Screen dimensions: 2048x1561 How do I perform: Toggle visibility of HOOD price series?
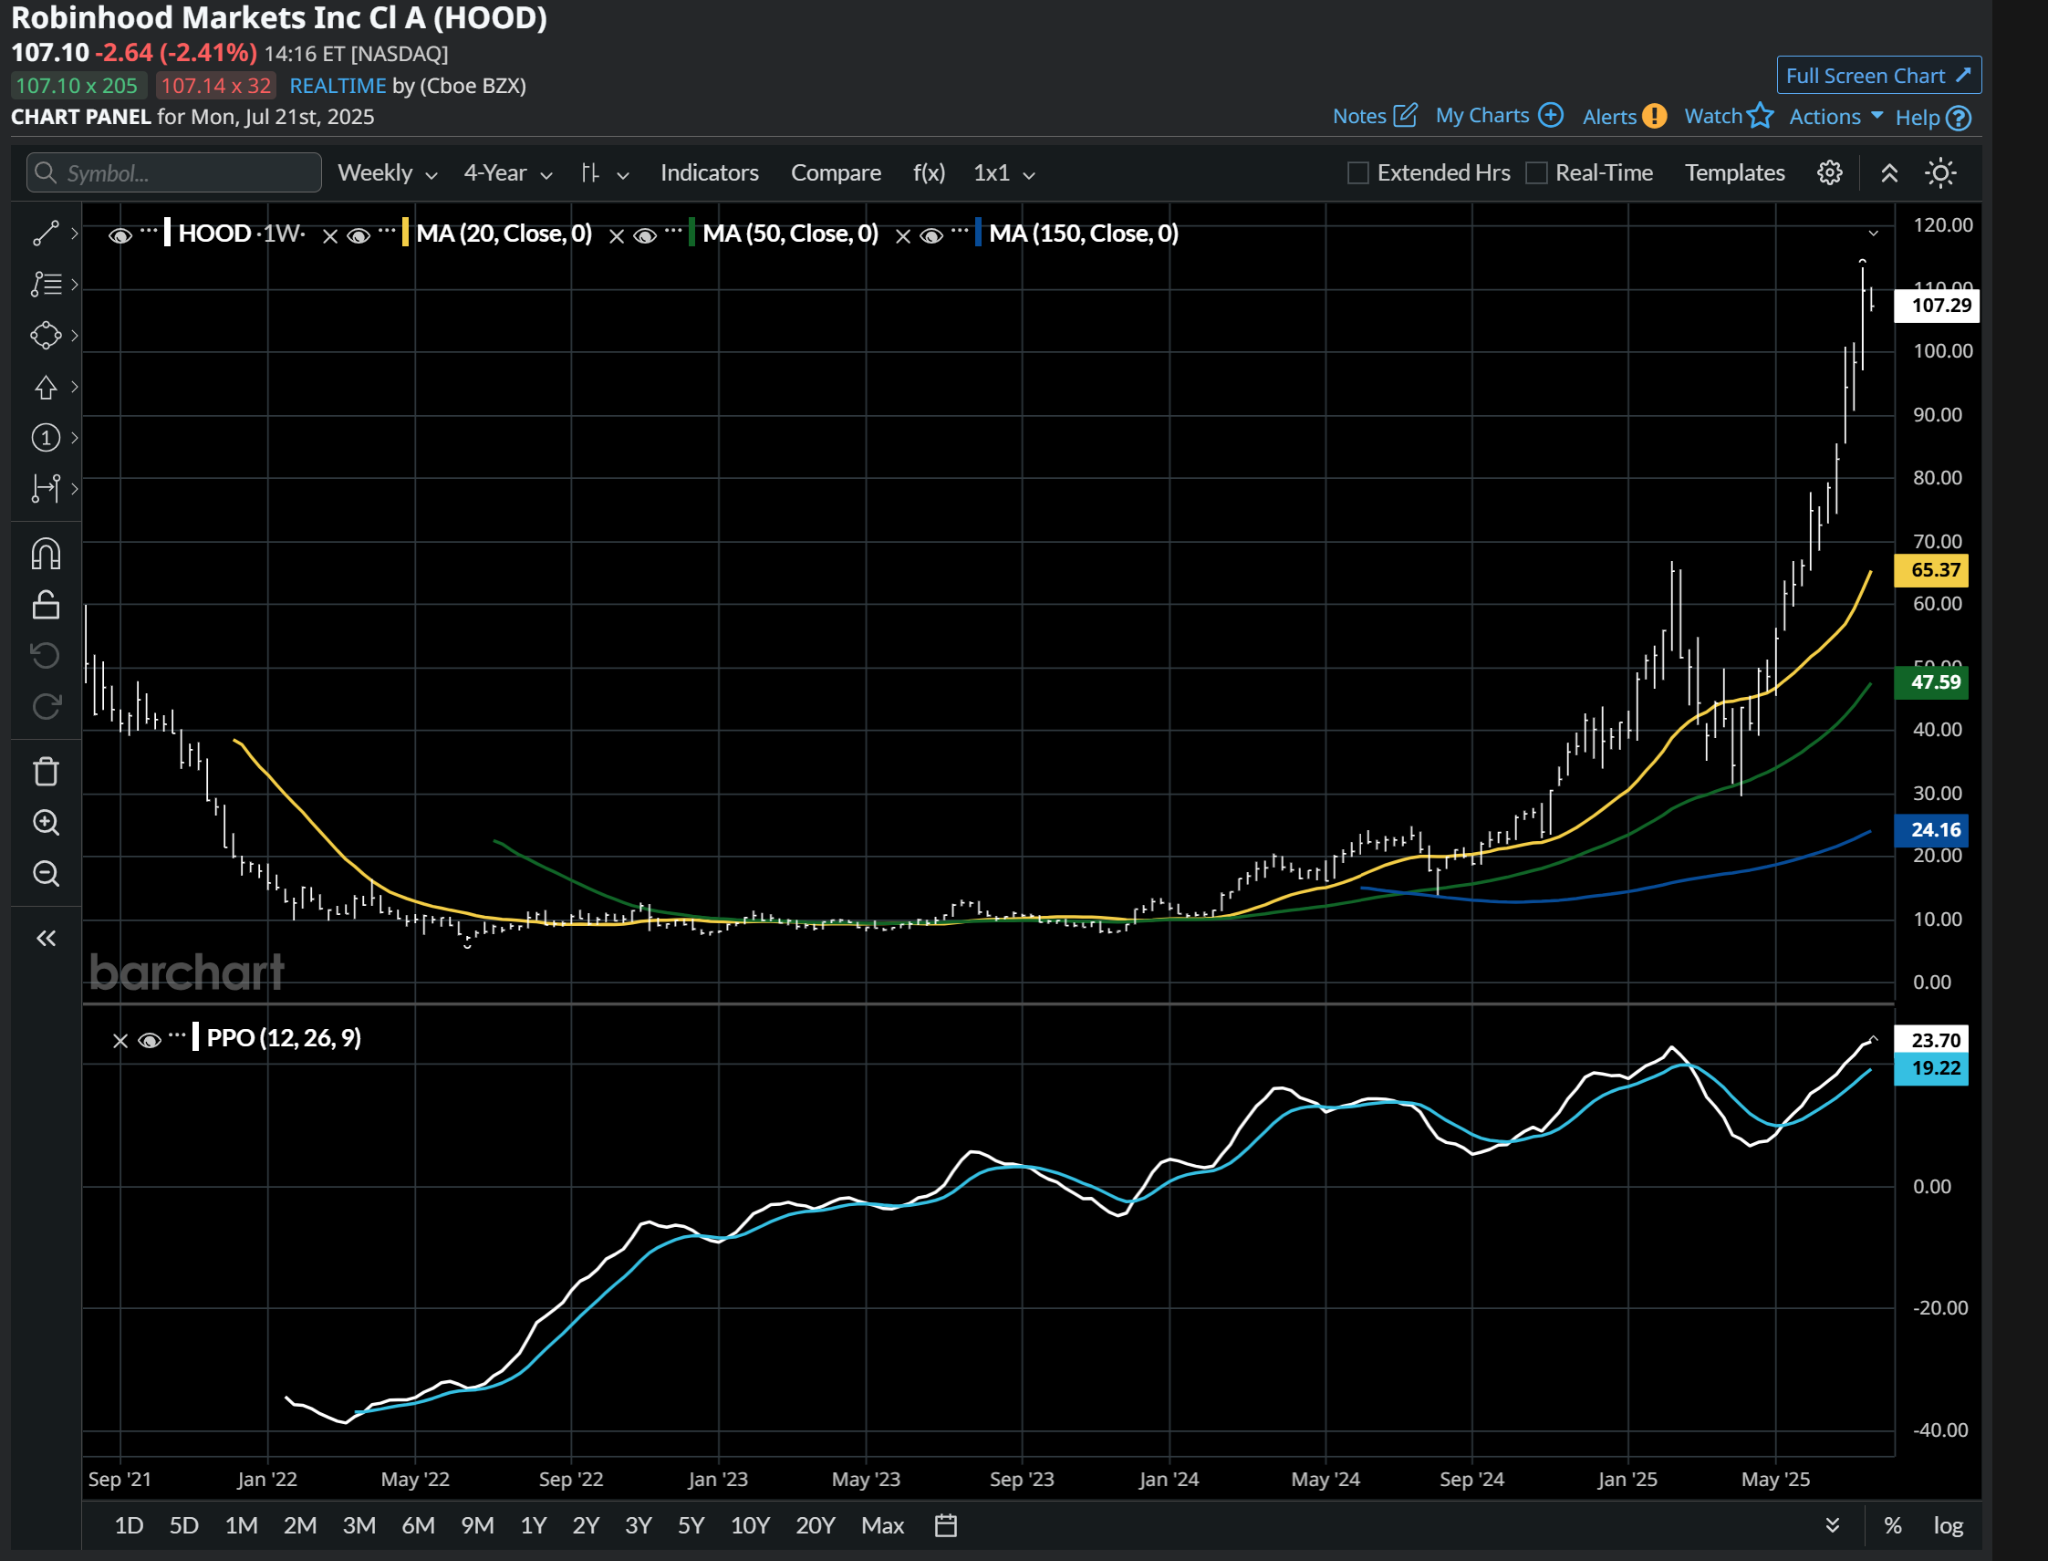pos(120,236)
